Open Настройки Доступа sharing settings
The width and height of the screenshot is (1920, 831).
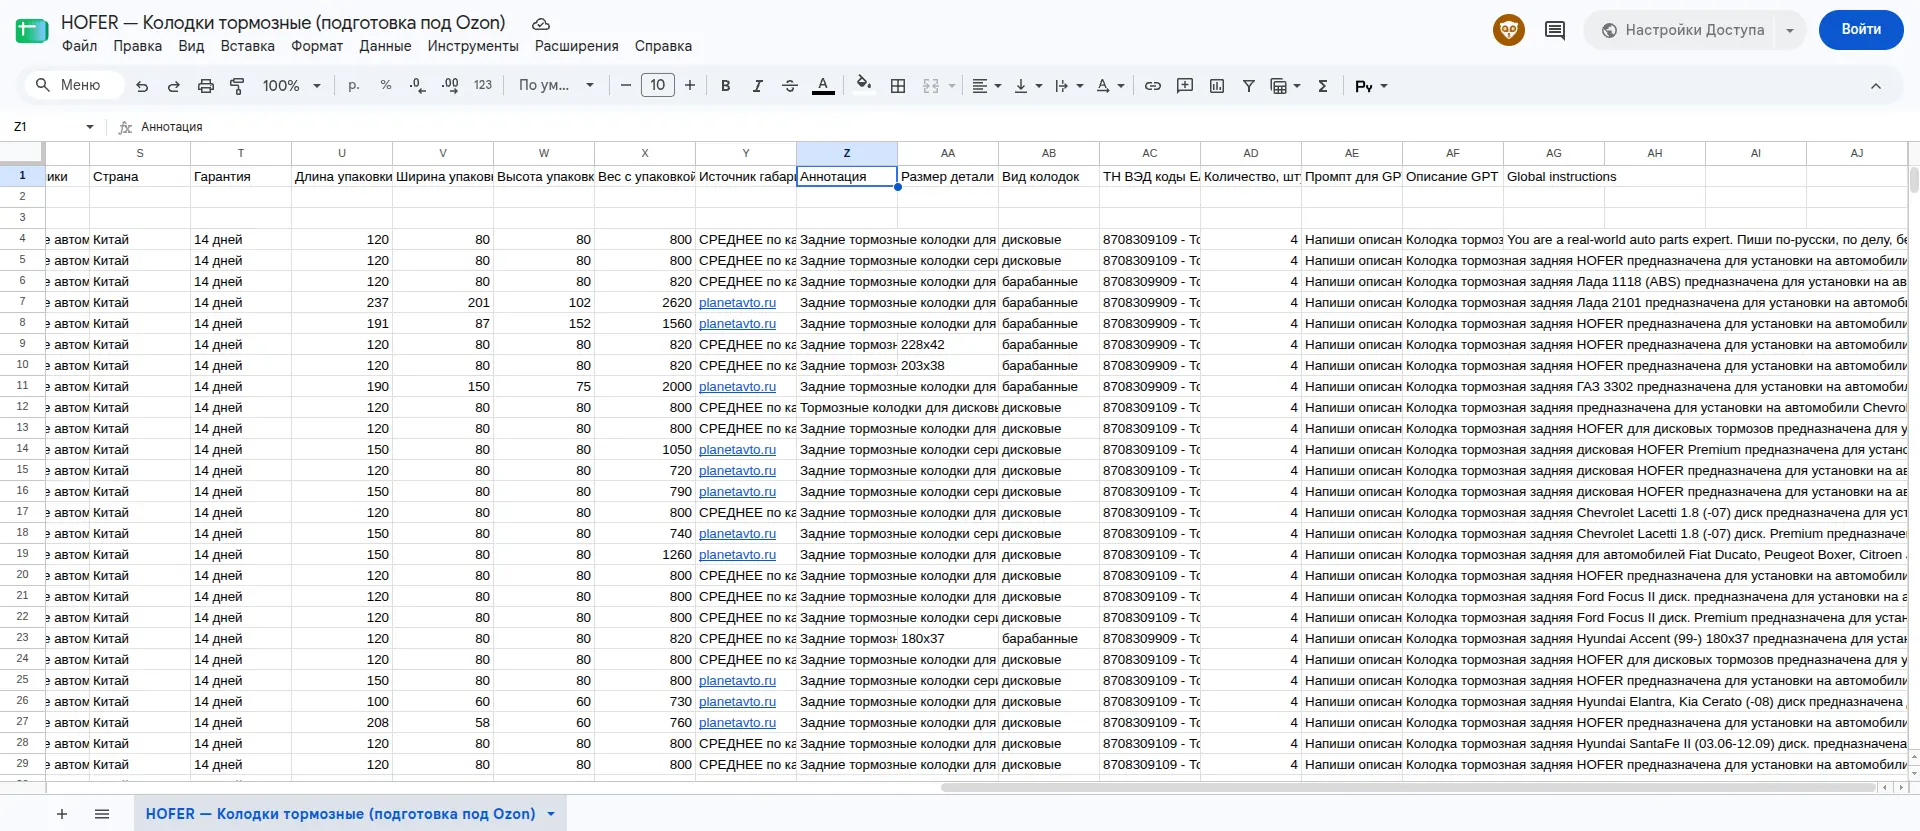[x=1682, y=30]
